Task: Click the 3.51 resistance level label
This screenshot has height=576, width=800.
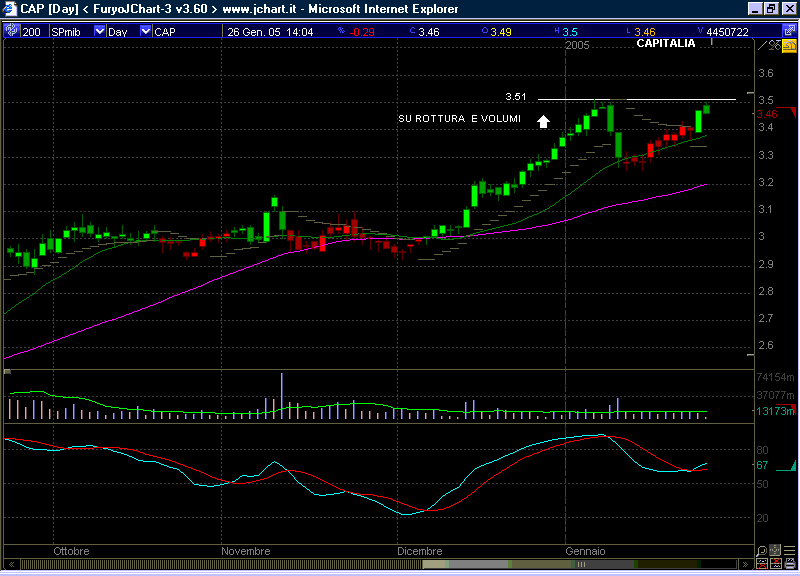Action: click(x=516, y=97)
